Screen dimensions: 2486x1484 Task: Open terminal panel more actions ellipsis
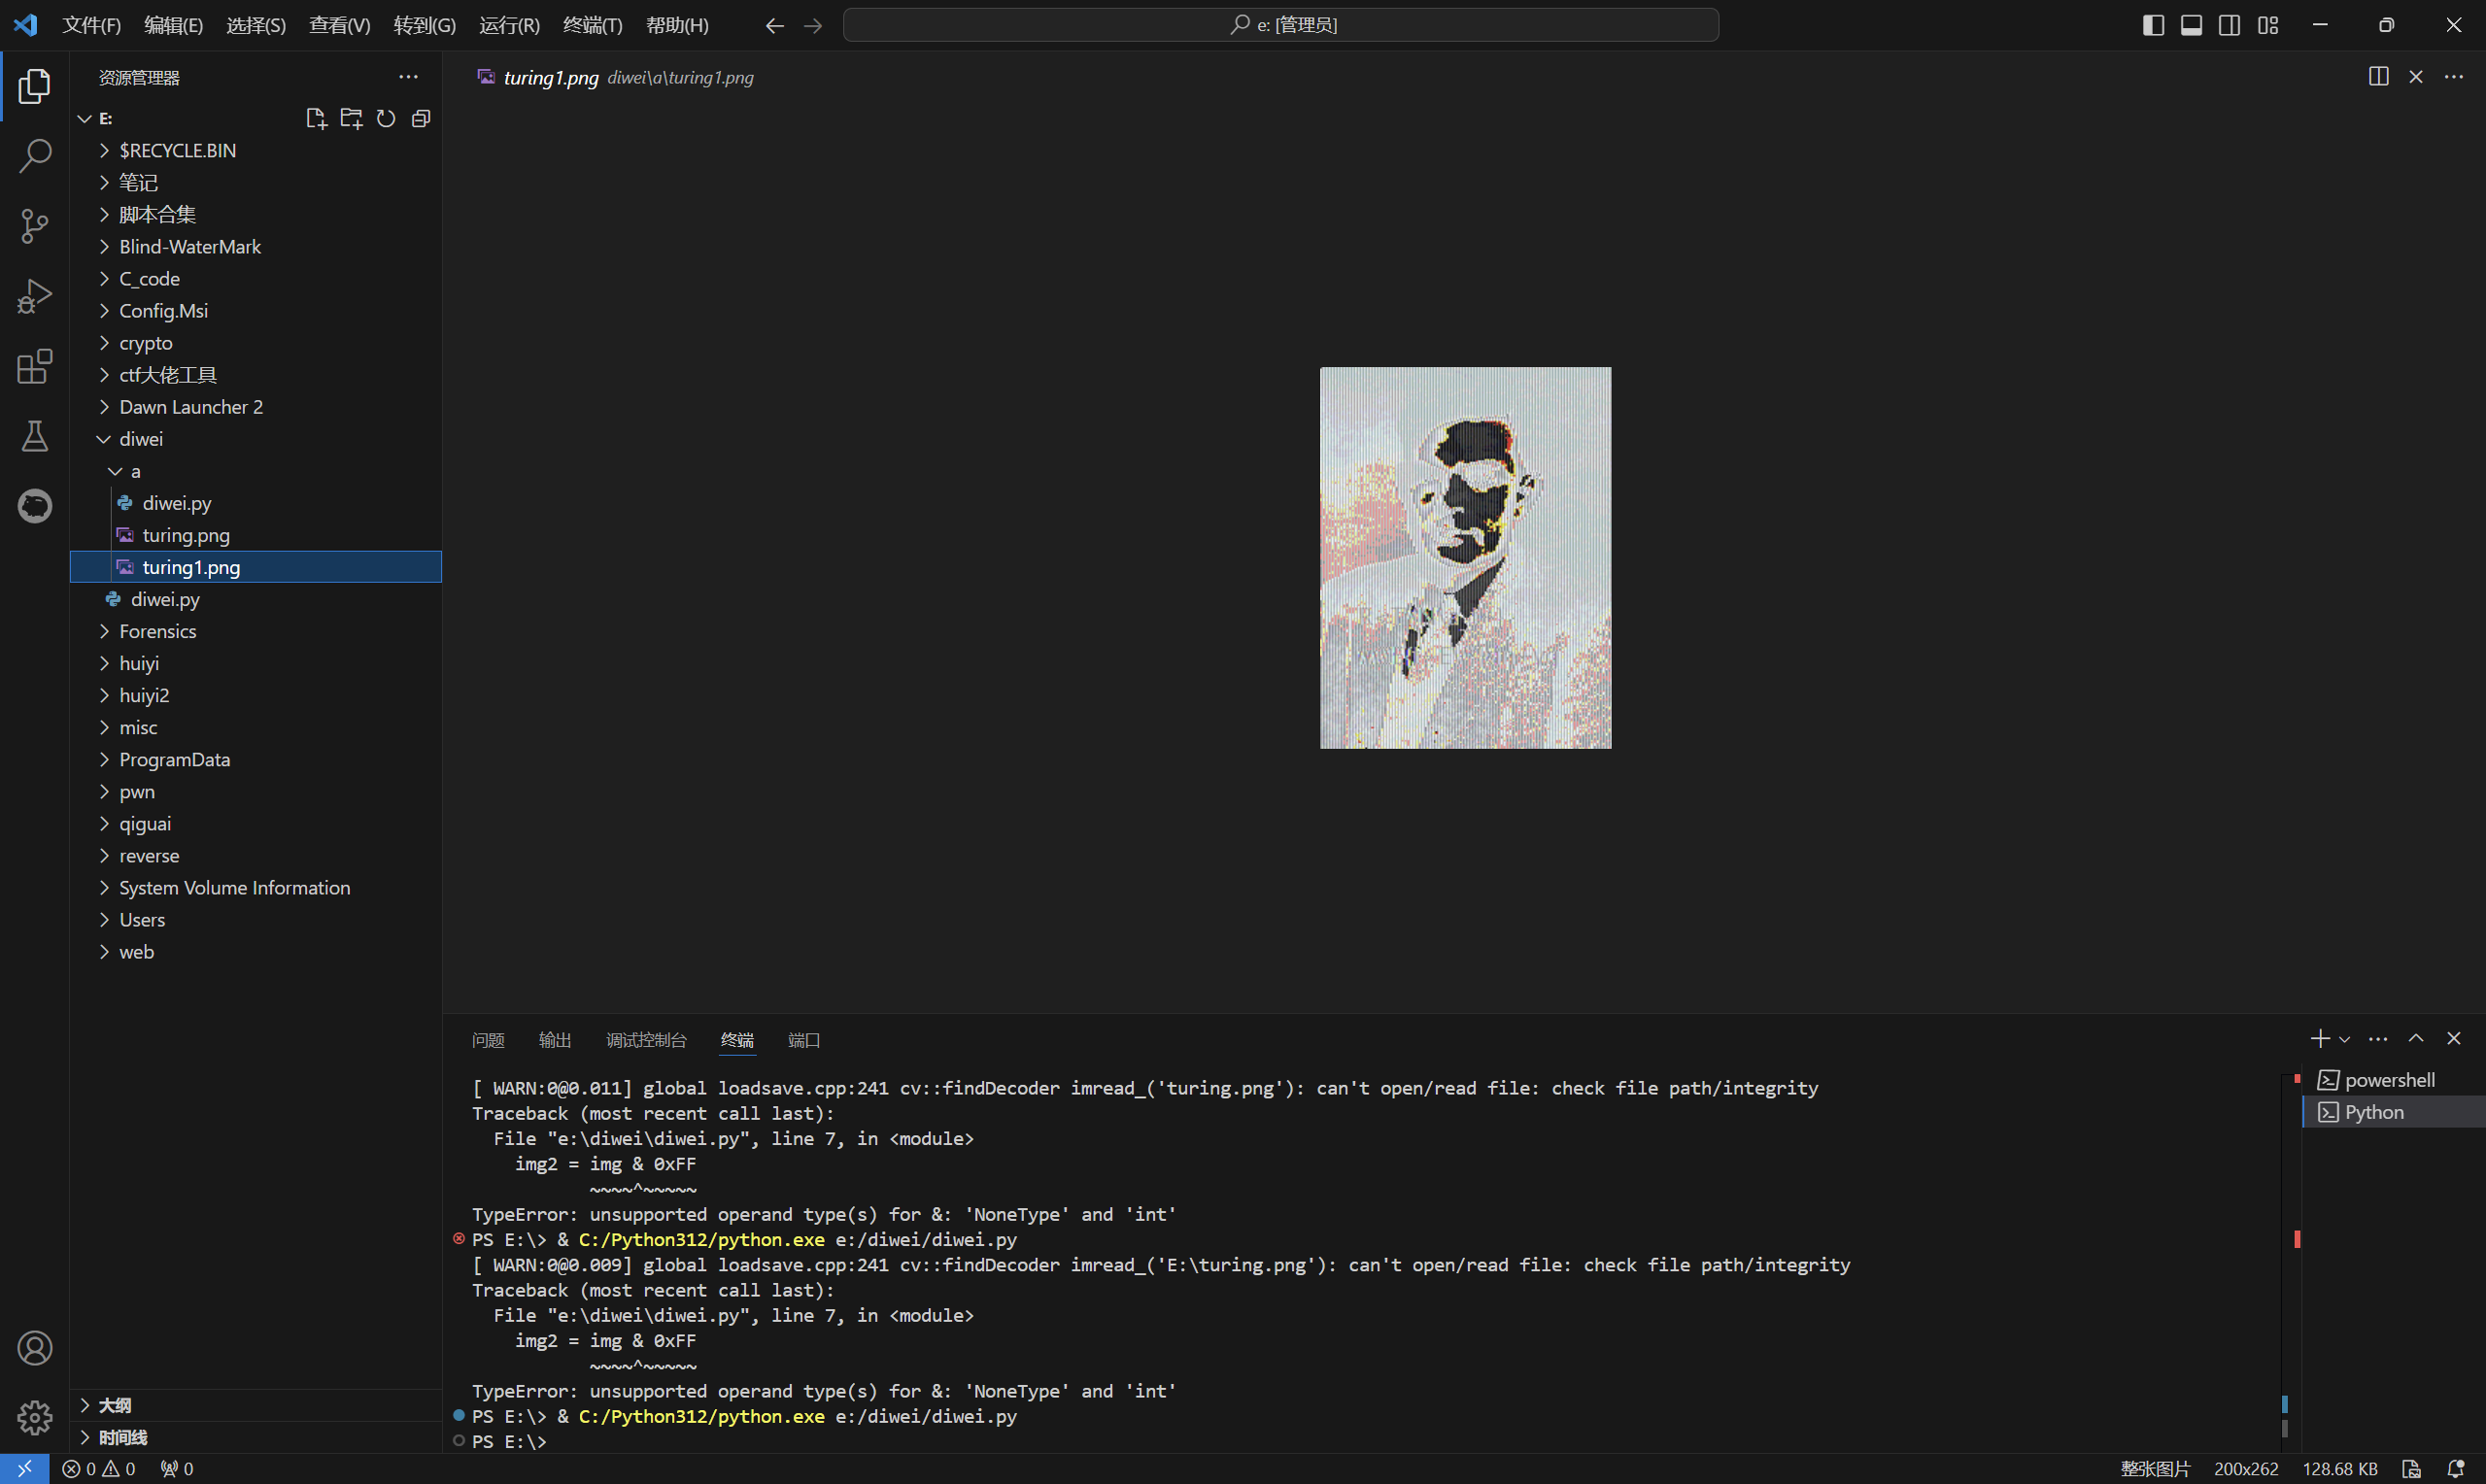[x=2378, y=1039]
